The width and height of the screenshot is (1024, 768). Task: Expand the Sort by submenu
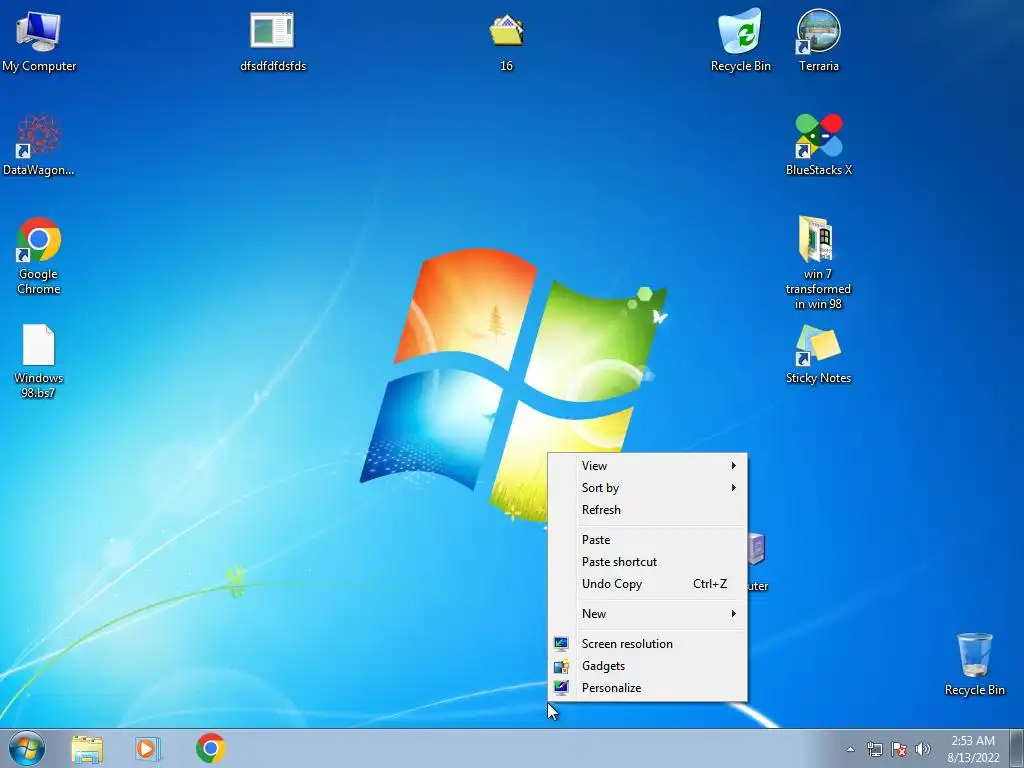click(x=647, y=488)
